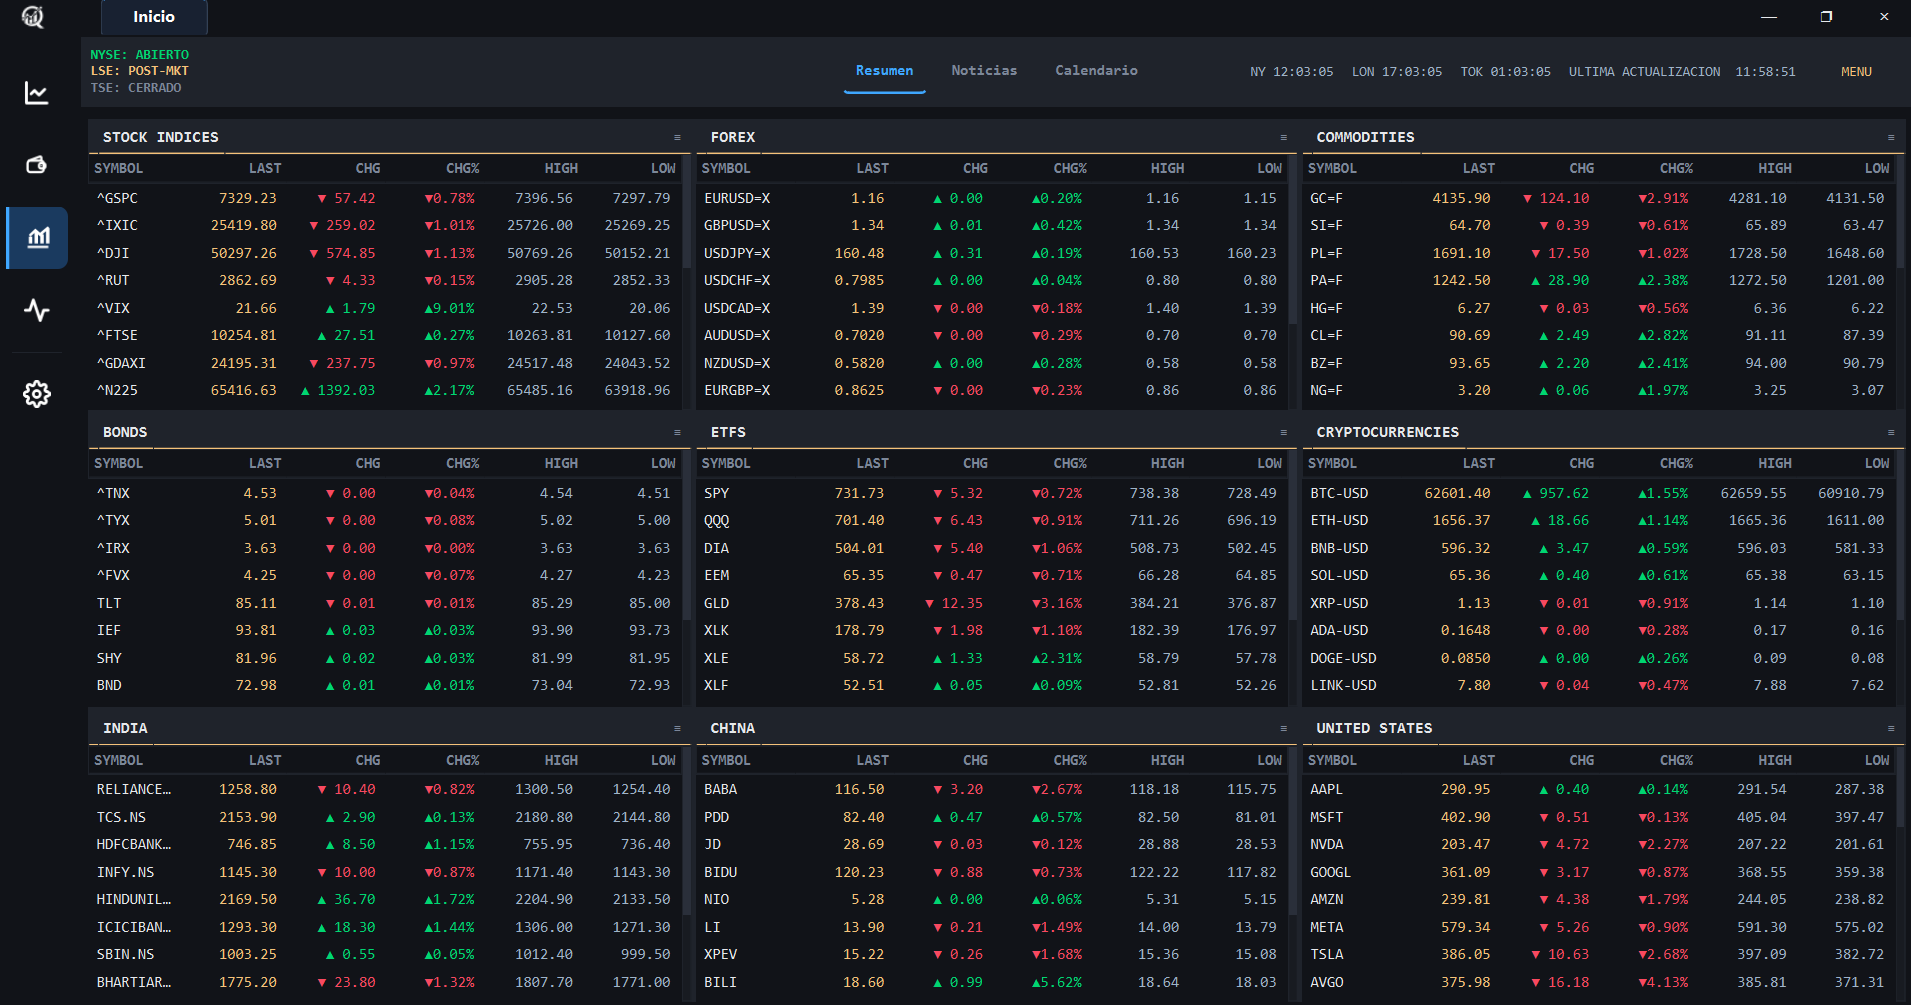
Task: Open the MENU button
Action: tap(1856, 72)
